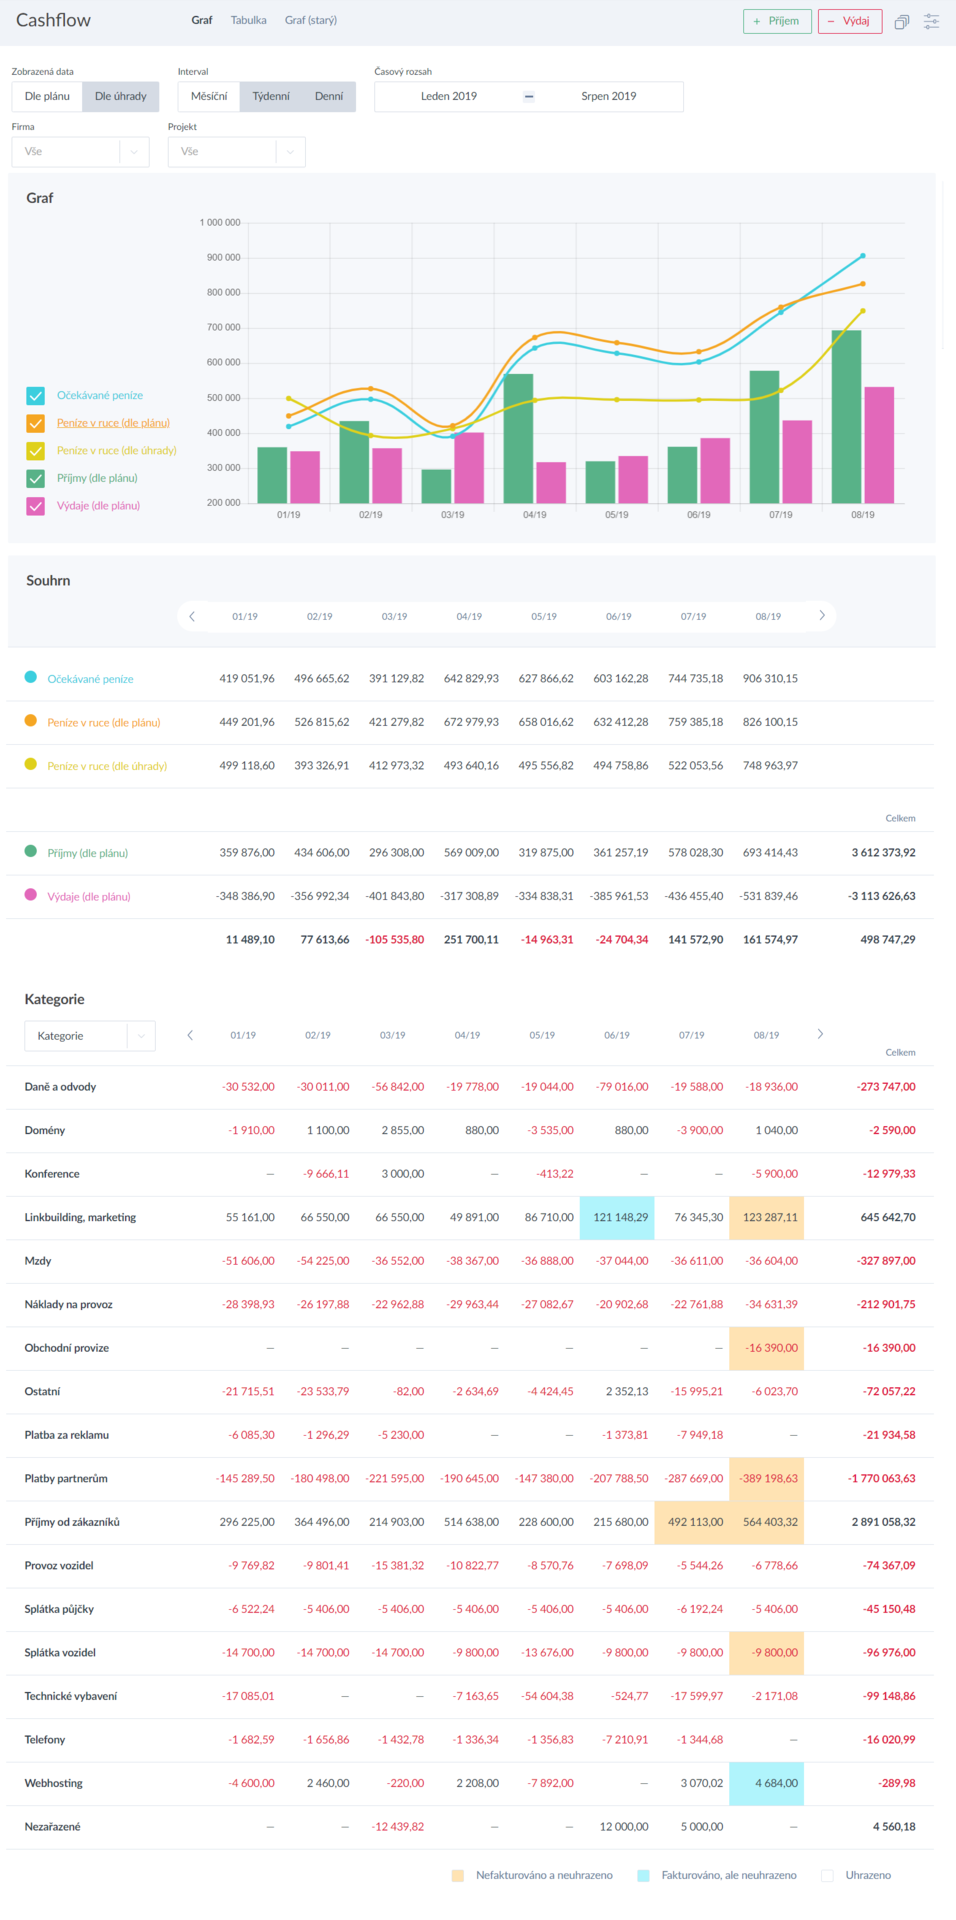
Task: Click the Leden 2019 start date field
Action: pos(449,97)
